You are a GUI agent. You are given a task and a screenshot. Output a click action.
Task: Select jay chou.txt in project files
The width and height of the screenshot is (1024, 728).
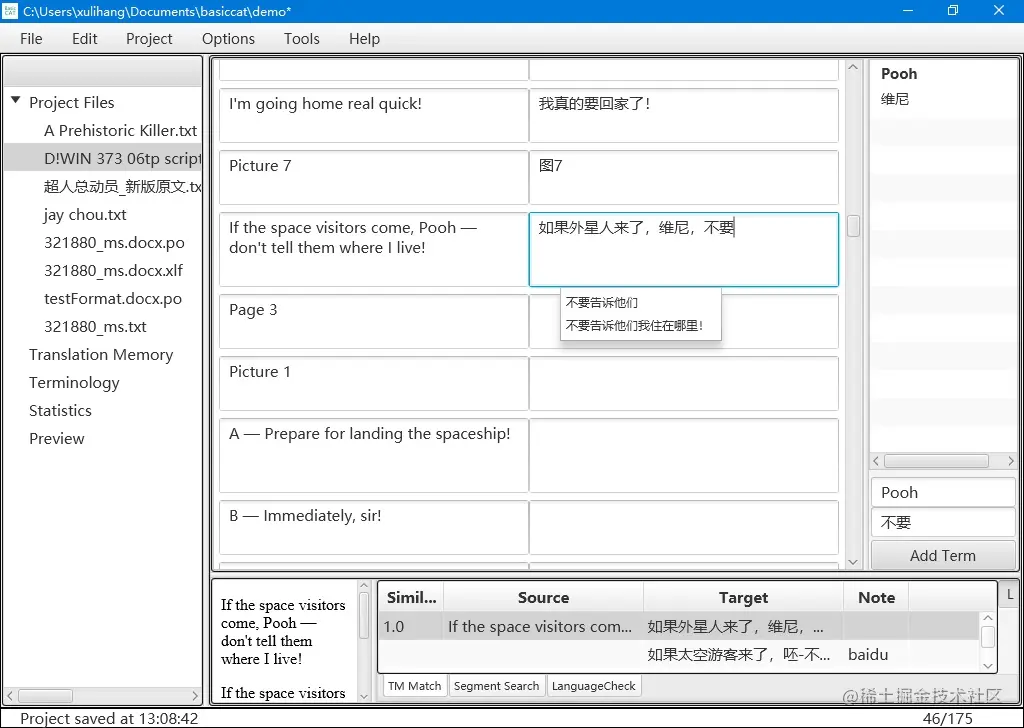click(85, 215)
